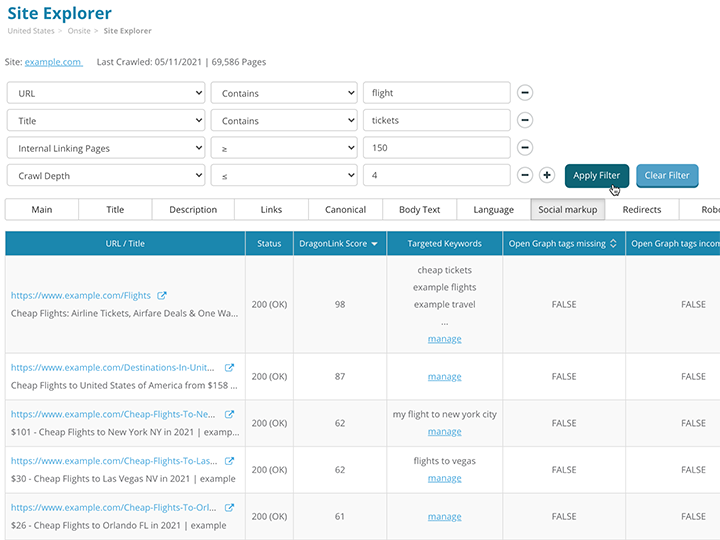The width and height of the screenshot is (720, 540).
Task: Click the Internal Linking Pages value field
Action: [436, 148]
